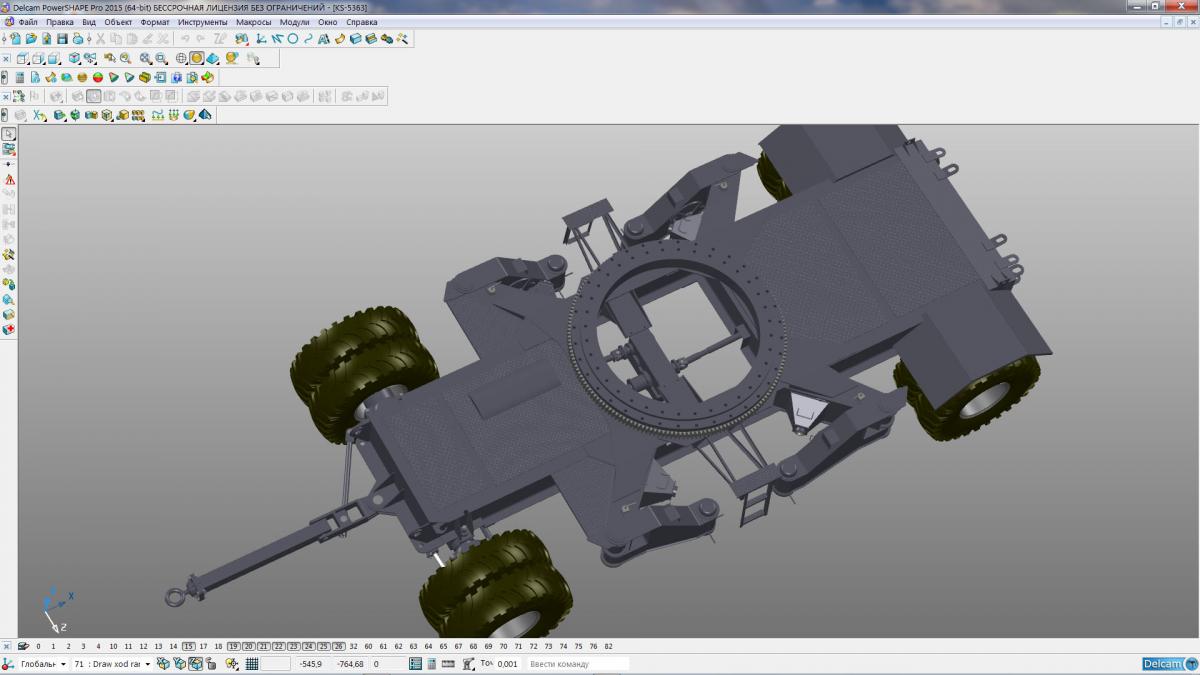Print the model using the printer icon
This screenshot has height=675, width=1200.
78,38
